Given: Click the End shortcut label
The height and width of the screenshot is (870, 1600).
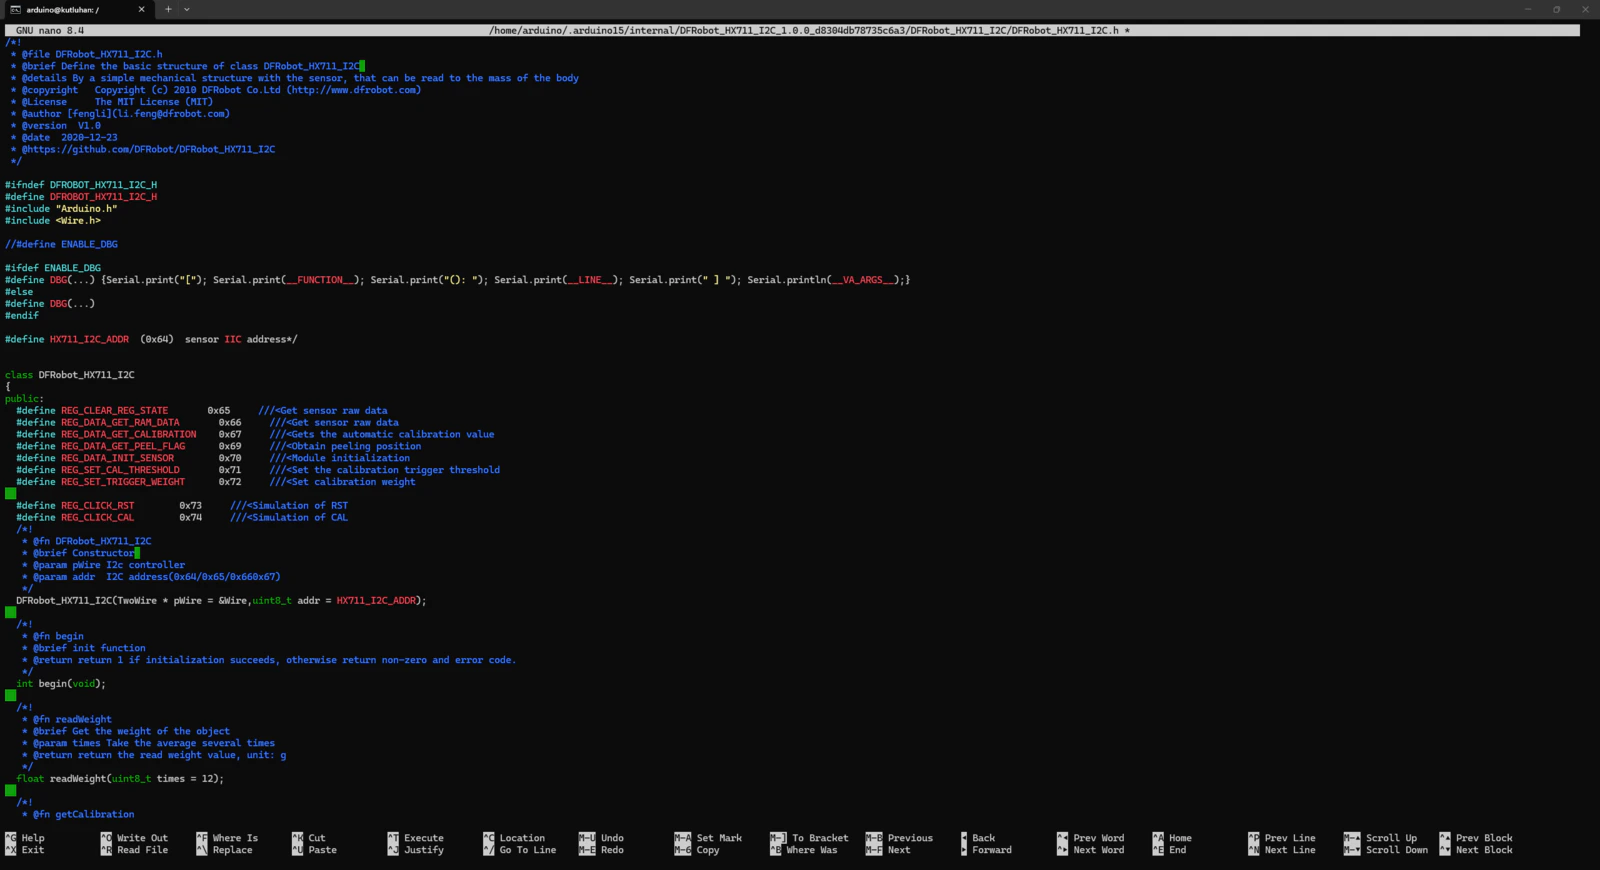Looking at the screenshot, I should point(1177,850).
